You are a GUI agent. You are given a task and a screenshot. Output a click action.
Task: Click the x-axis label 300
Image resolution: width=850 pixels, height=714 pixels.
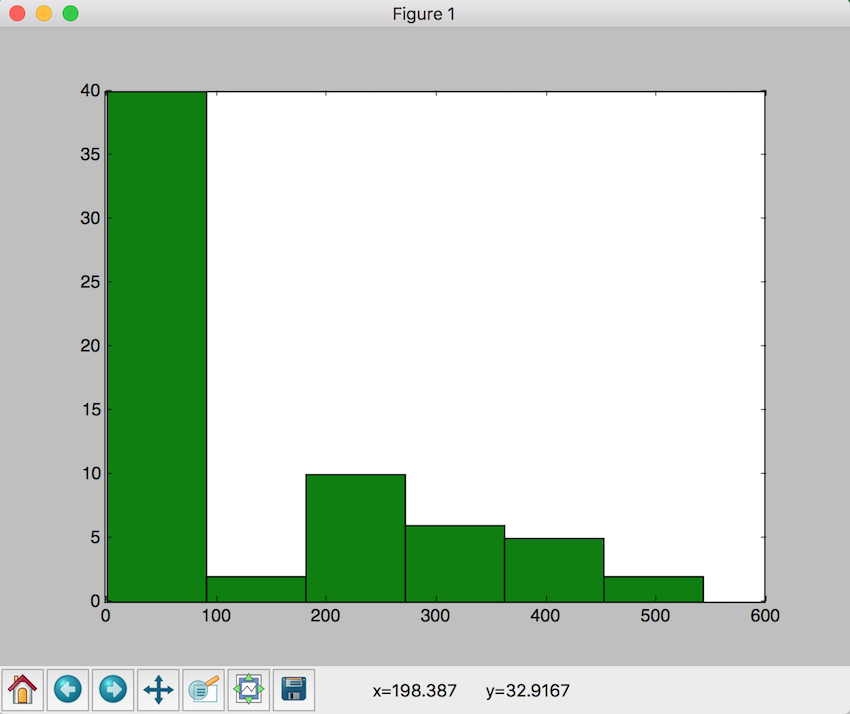tap(435, 616)
